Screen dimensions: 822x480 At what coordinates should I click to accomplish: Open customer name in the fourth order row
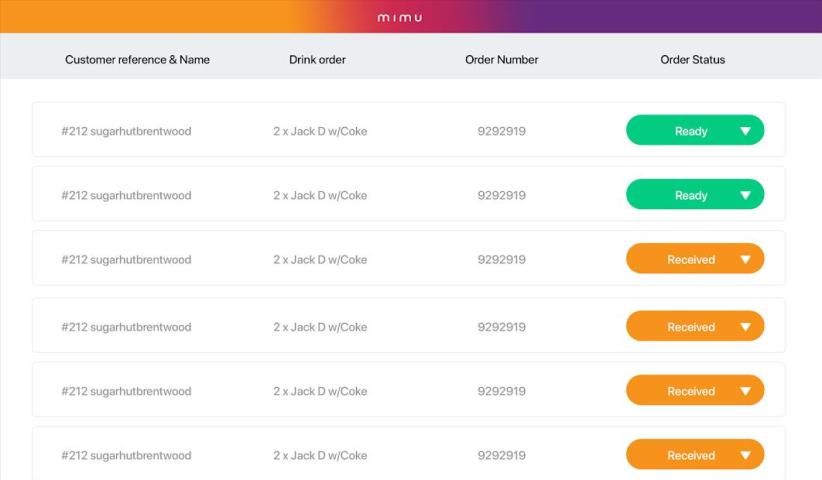point(126,327)
